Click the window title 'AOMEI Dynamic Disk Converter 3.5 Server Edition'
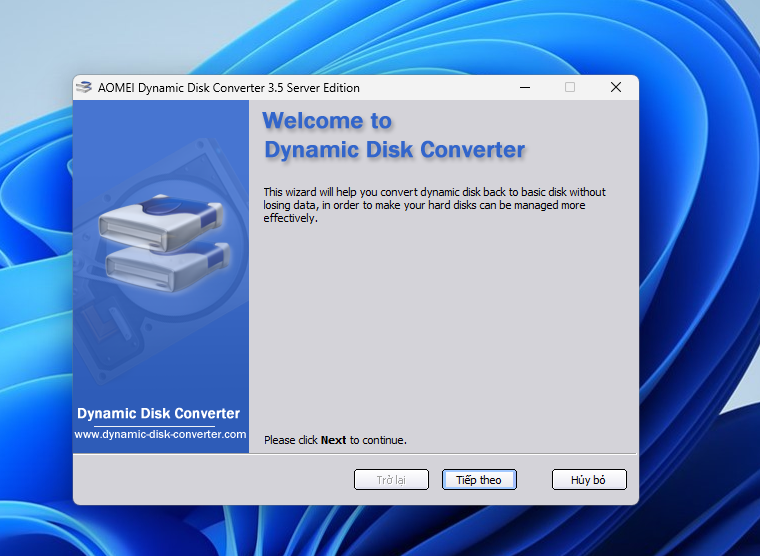The height and width of the screenshot is (556, 760). pyautogui.click(x=229, y=88)
